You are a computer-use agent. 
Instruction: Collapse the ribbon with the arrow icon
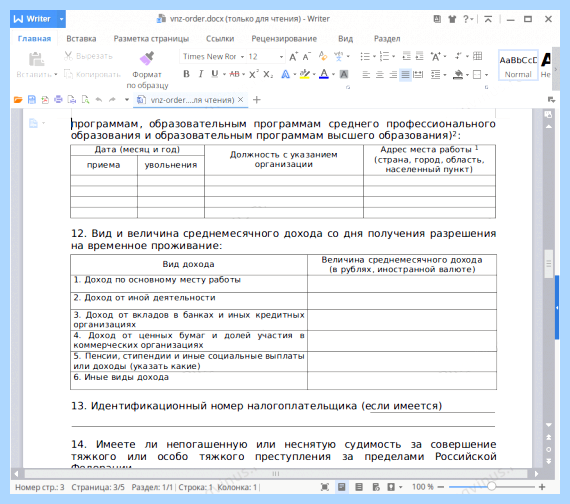(488, 19)
